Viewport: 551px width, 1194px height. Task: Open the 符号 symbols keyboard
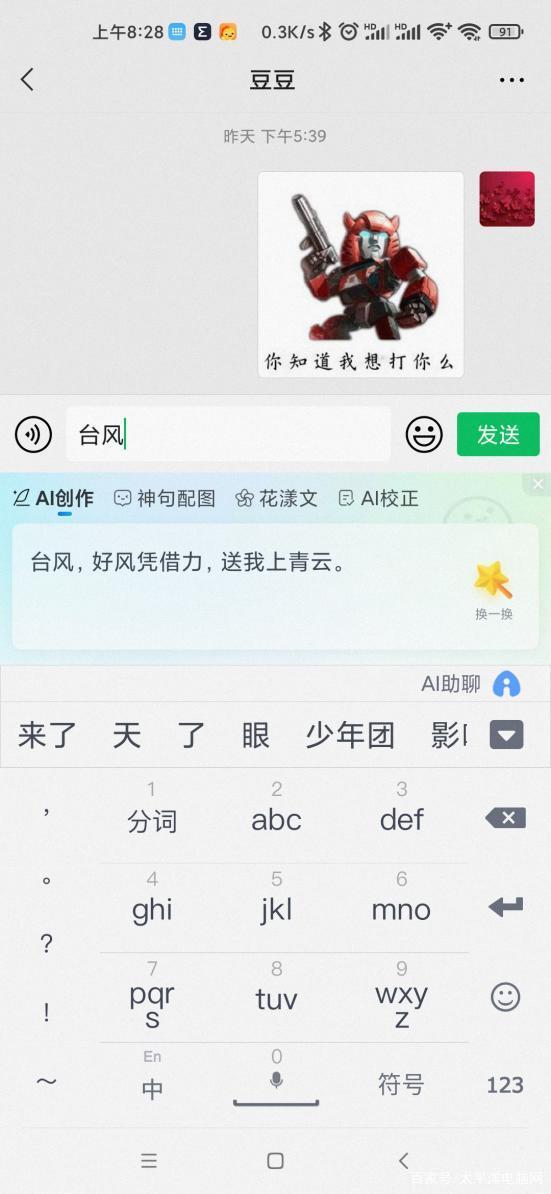click(401, 1084)
